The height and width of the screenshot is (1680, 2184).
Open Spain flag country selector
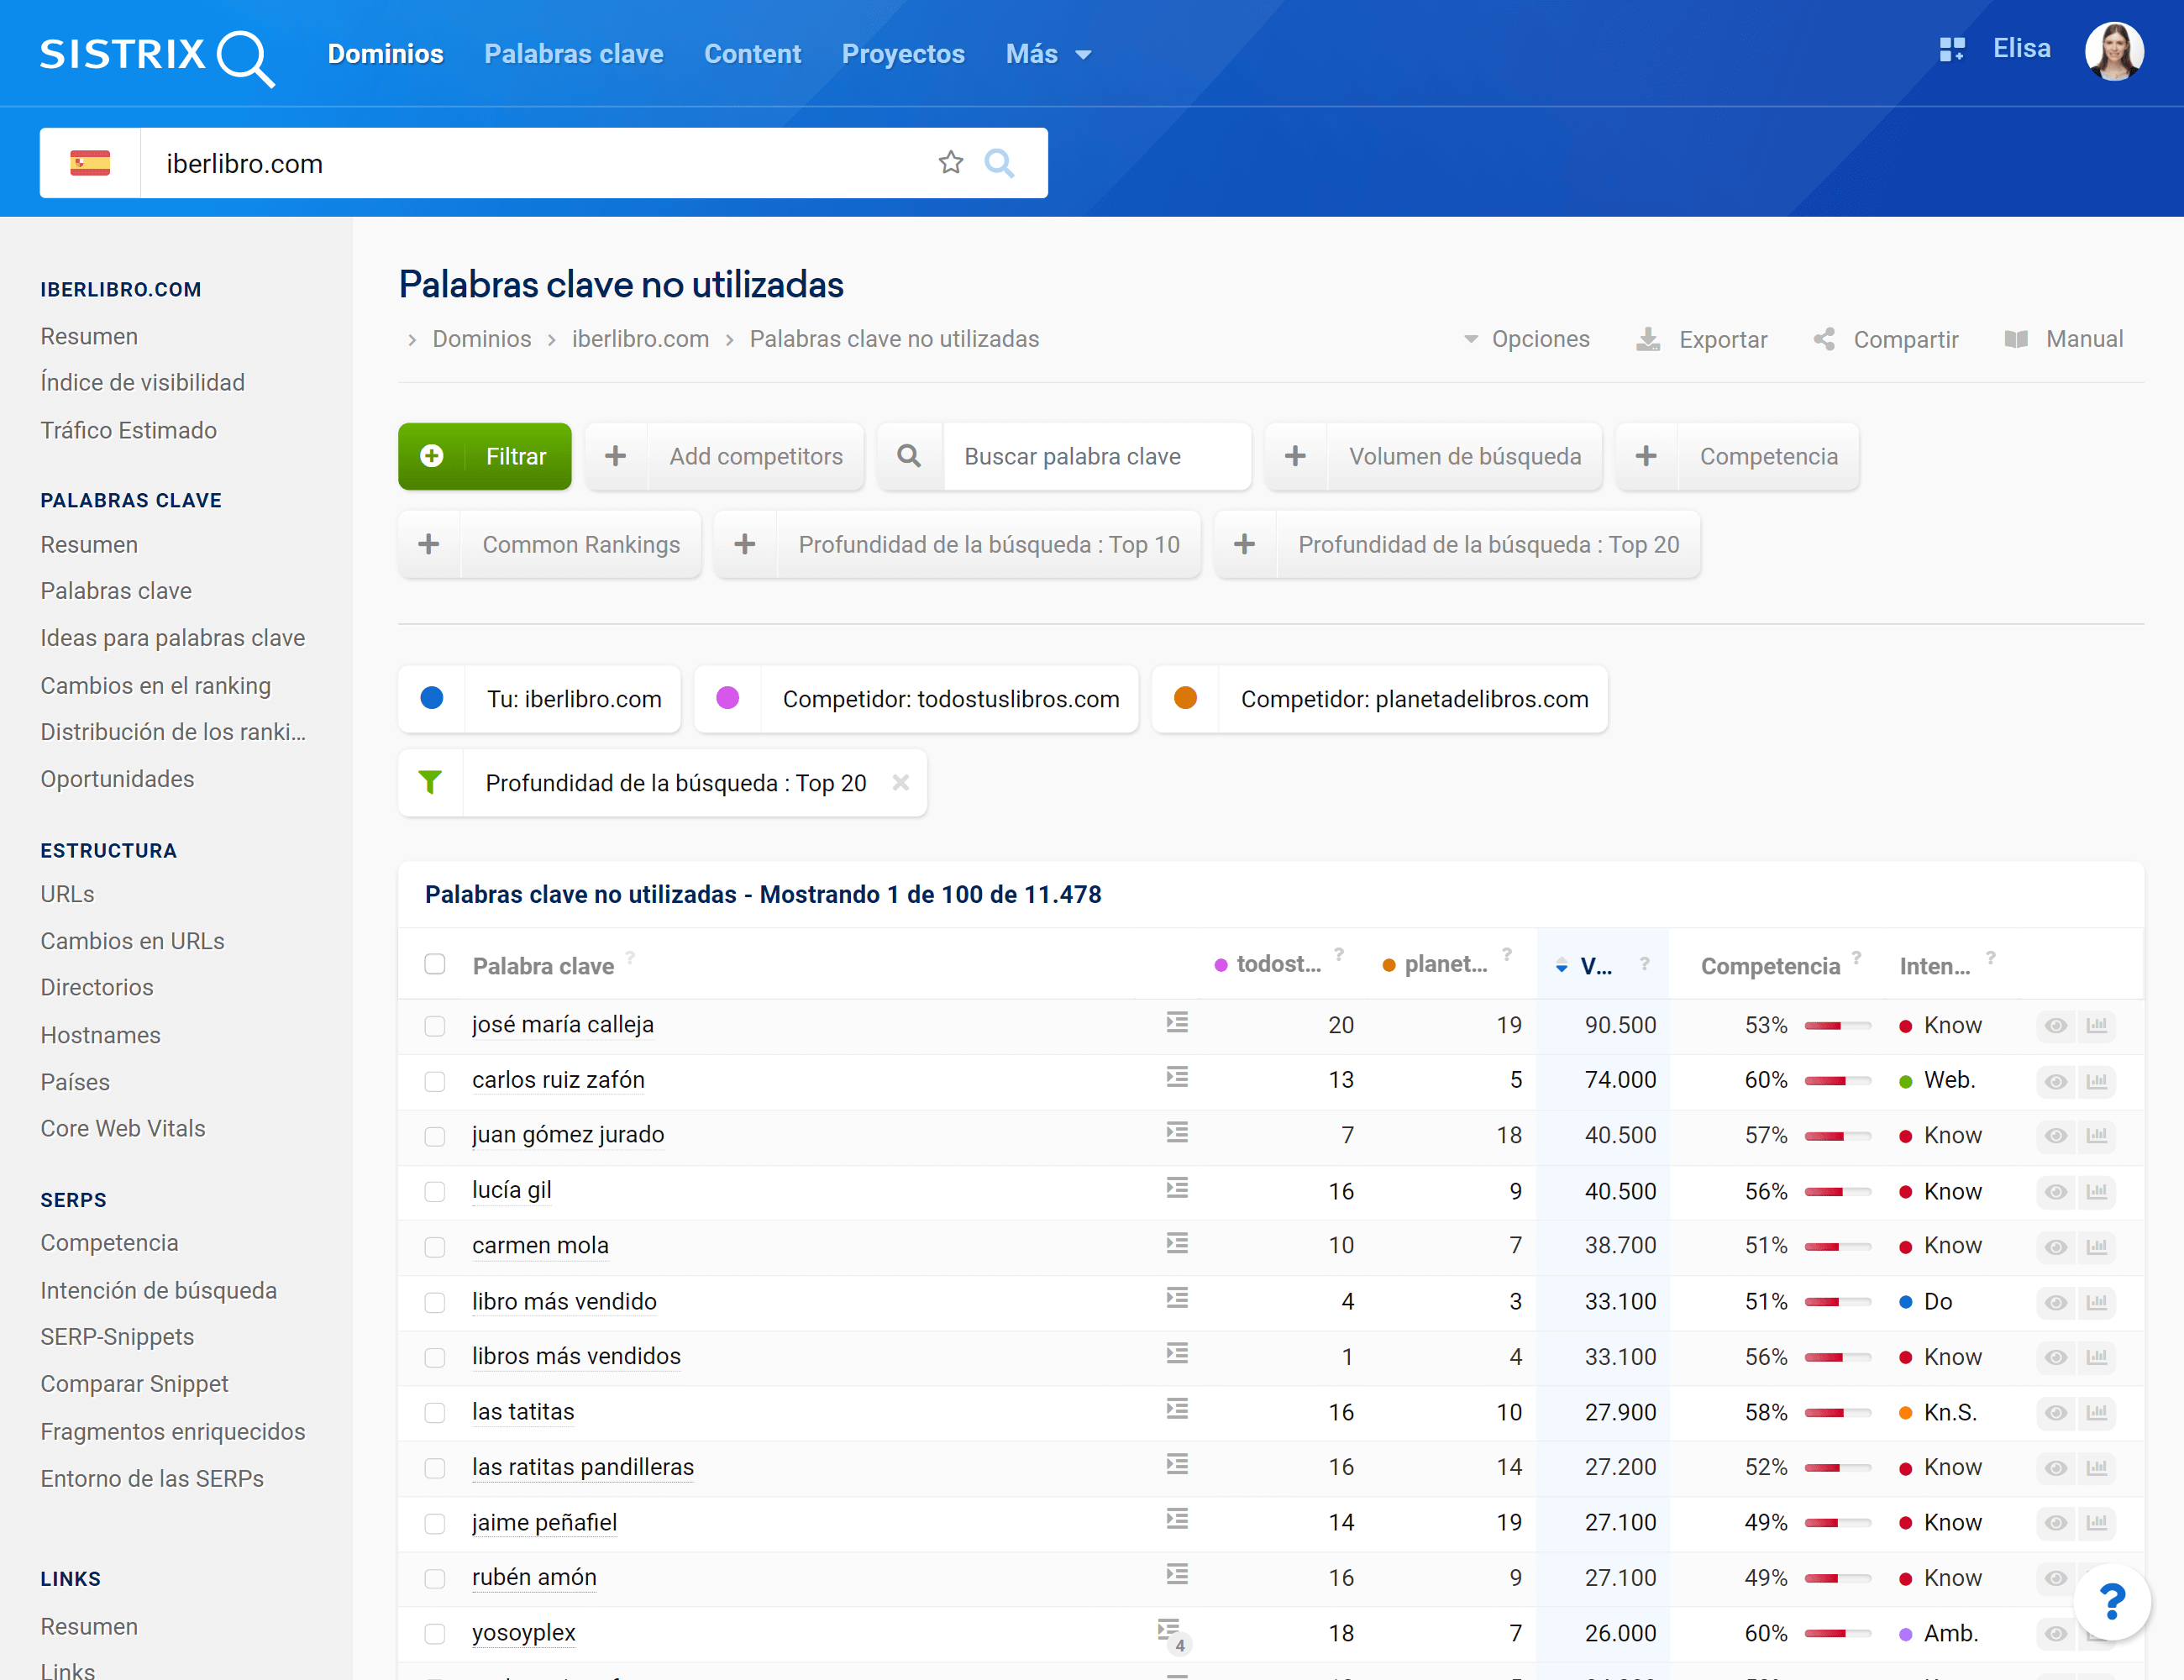(x=90, y=163)
